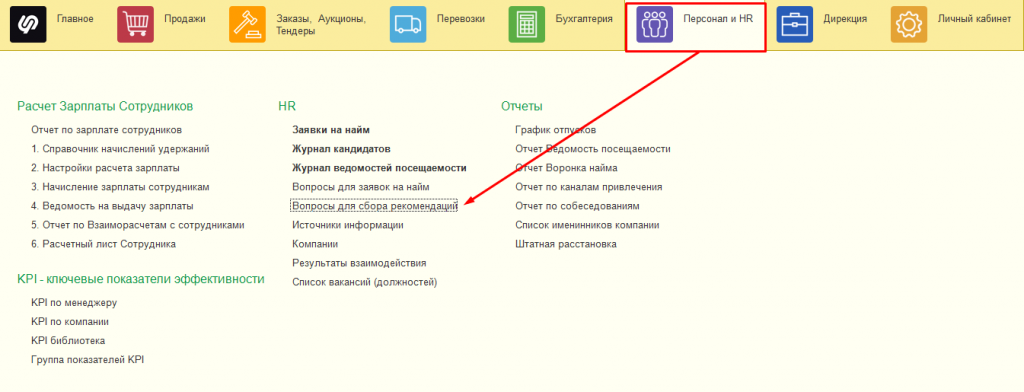Open 6. Расчетный лист Сотрудника
The height and width of the screenshot is (392, 1024).
click(103, 244)
